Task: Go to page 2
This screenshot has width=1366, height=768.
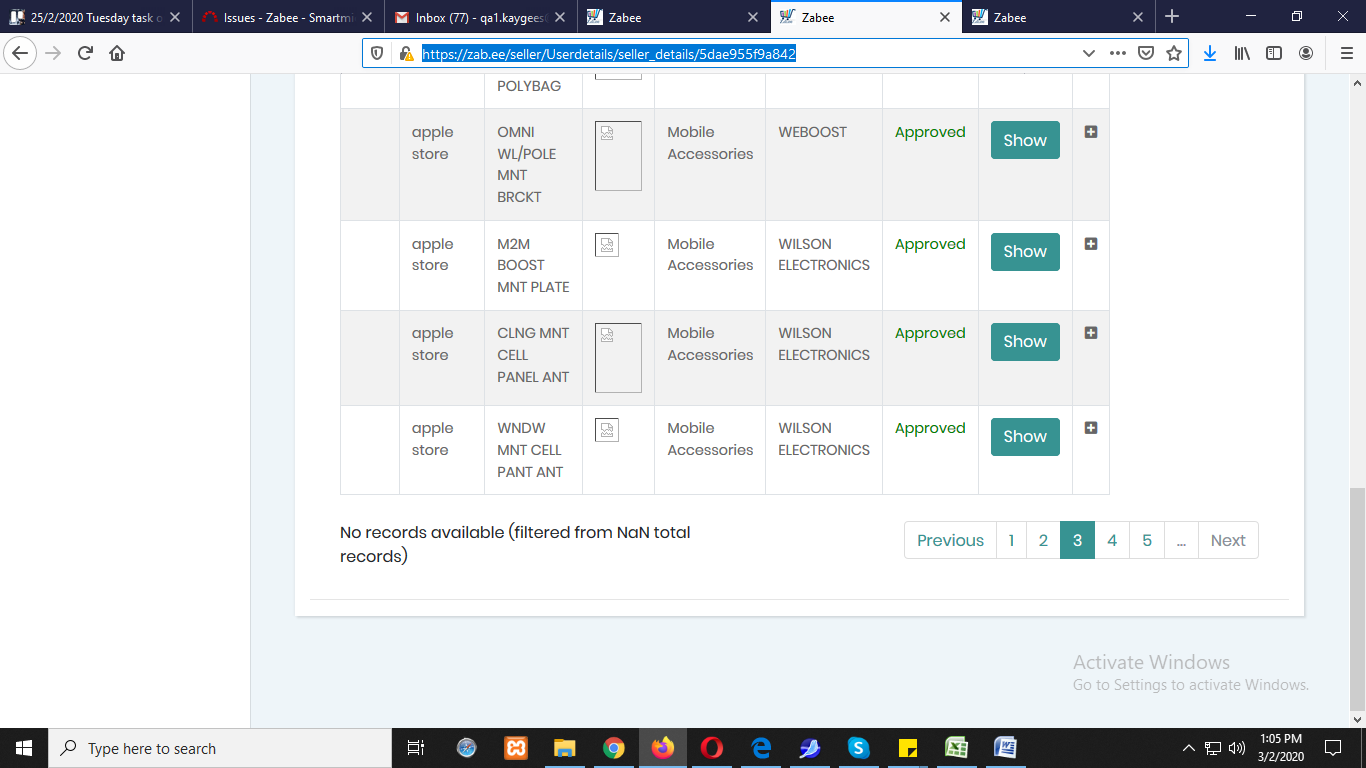Action: tap(1043, 540)
